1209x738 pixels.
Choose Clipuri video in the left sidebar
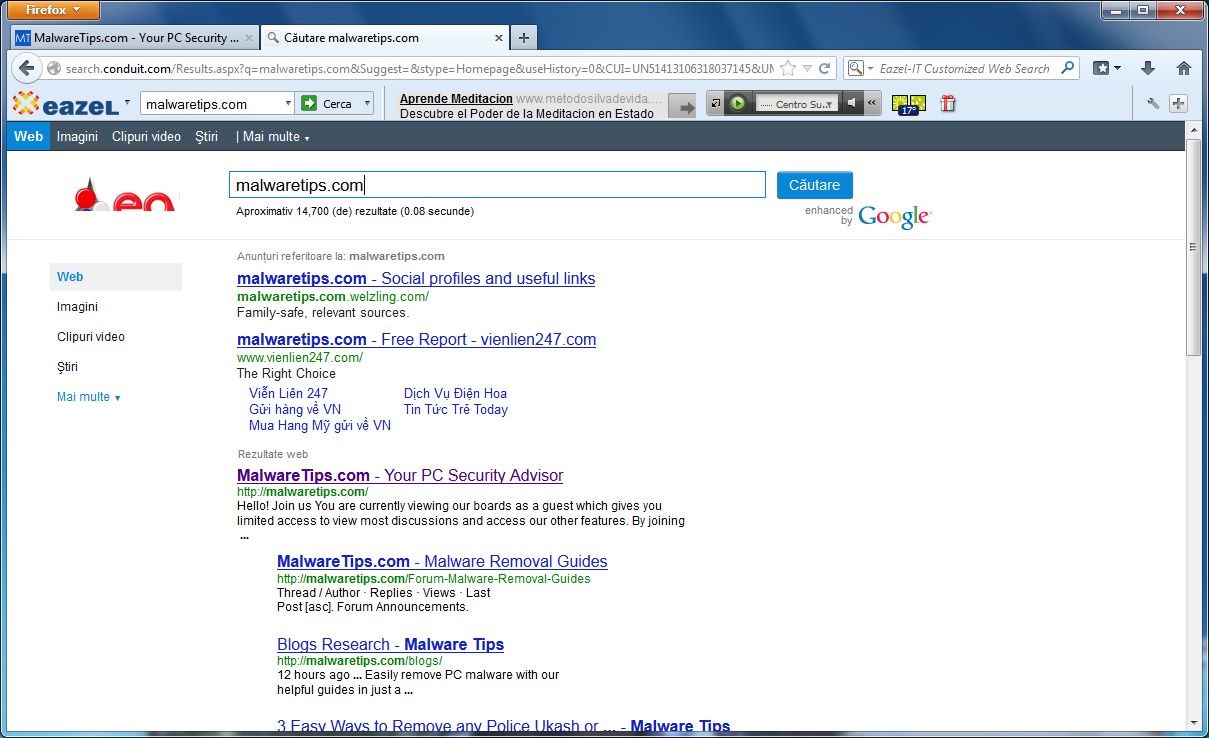click(x=91, y=337)
